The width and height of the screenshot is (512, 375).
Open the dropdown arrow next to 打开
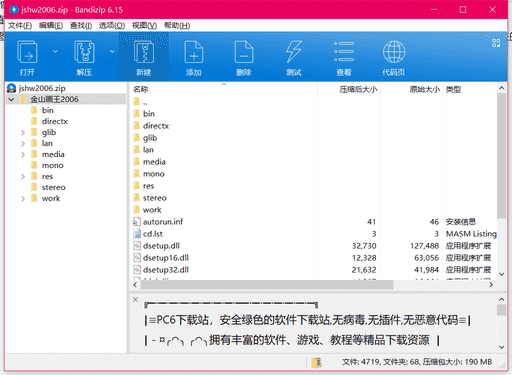tap(55, 51)
